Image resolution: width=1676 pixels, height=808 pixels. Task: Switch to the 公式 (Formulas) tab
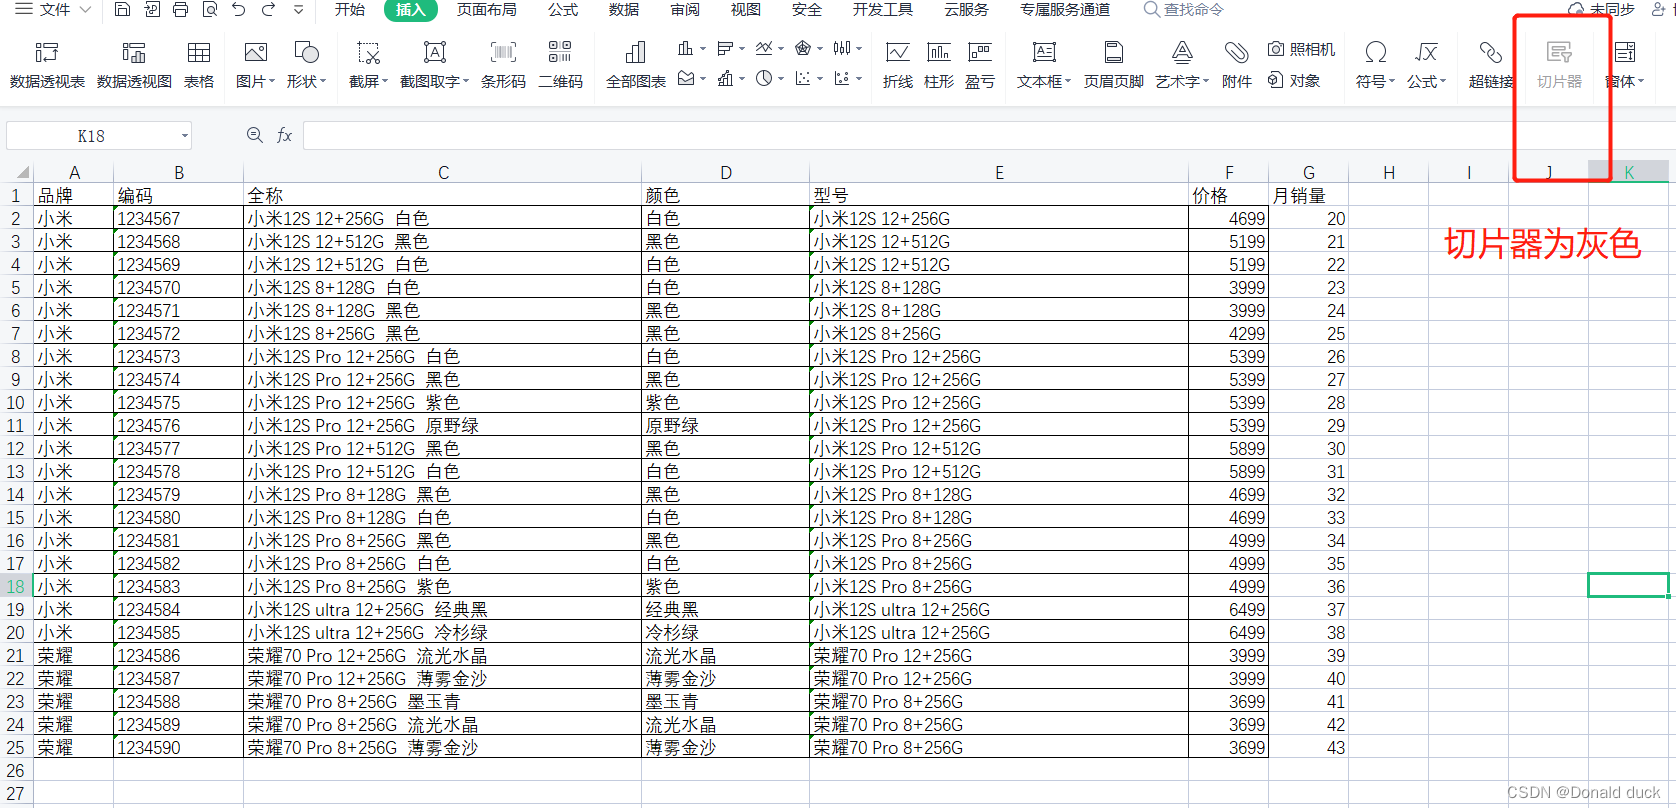[x=563, y=10]
